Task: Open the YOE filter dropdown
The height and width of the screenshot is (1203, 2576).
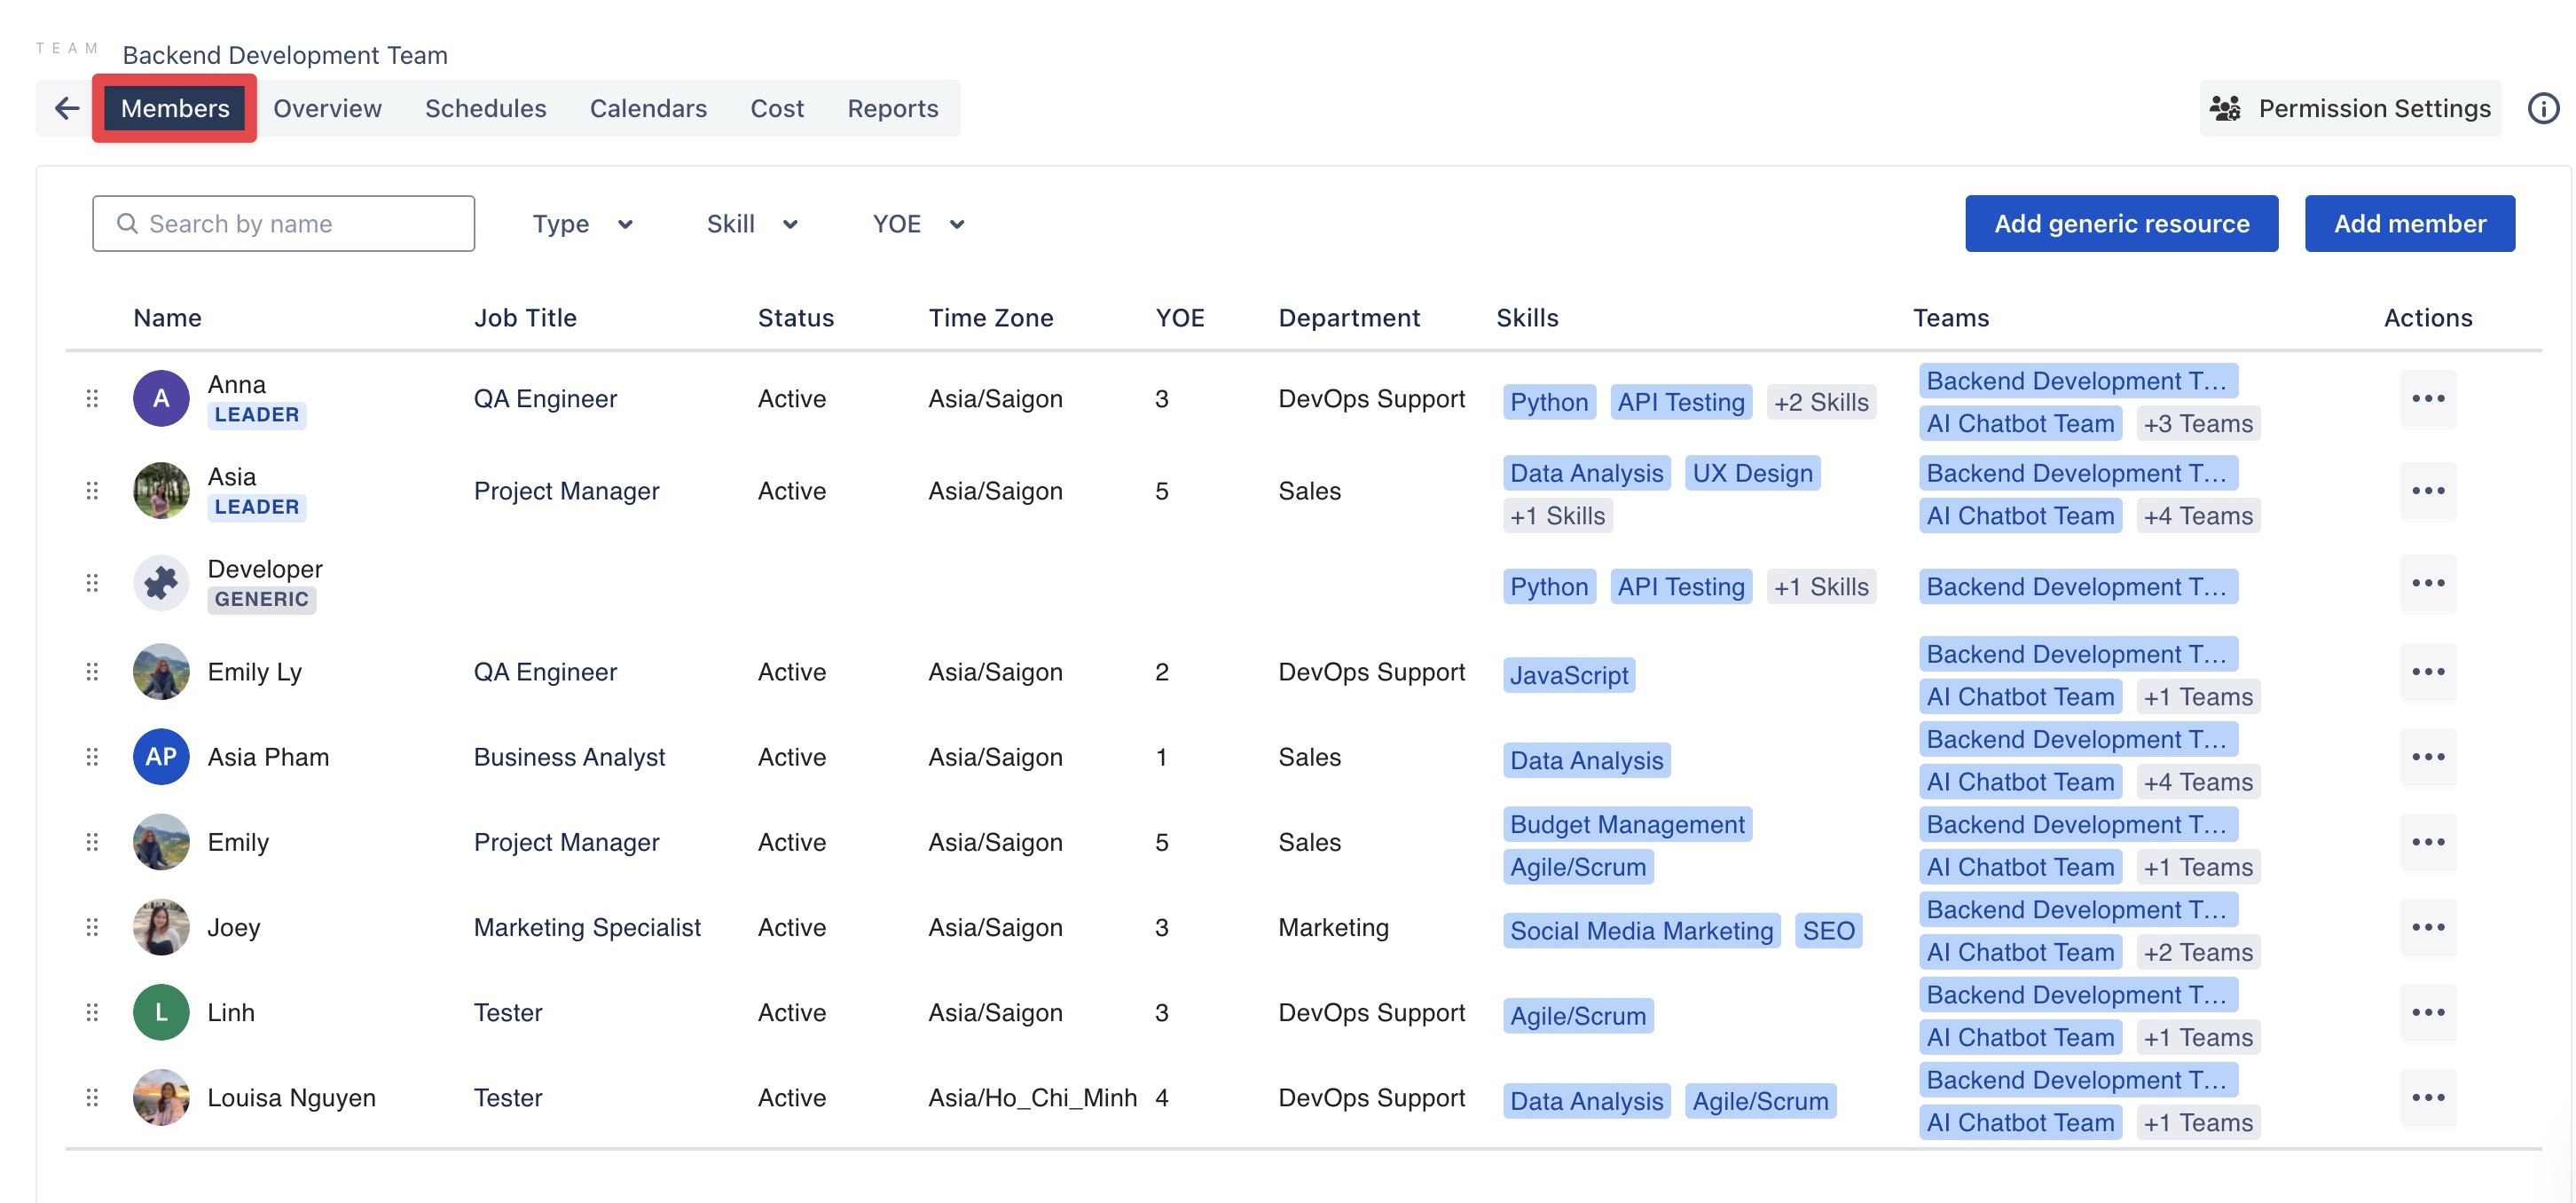Action: [918, 224]
